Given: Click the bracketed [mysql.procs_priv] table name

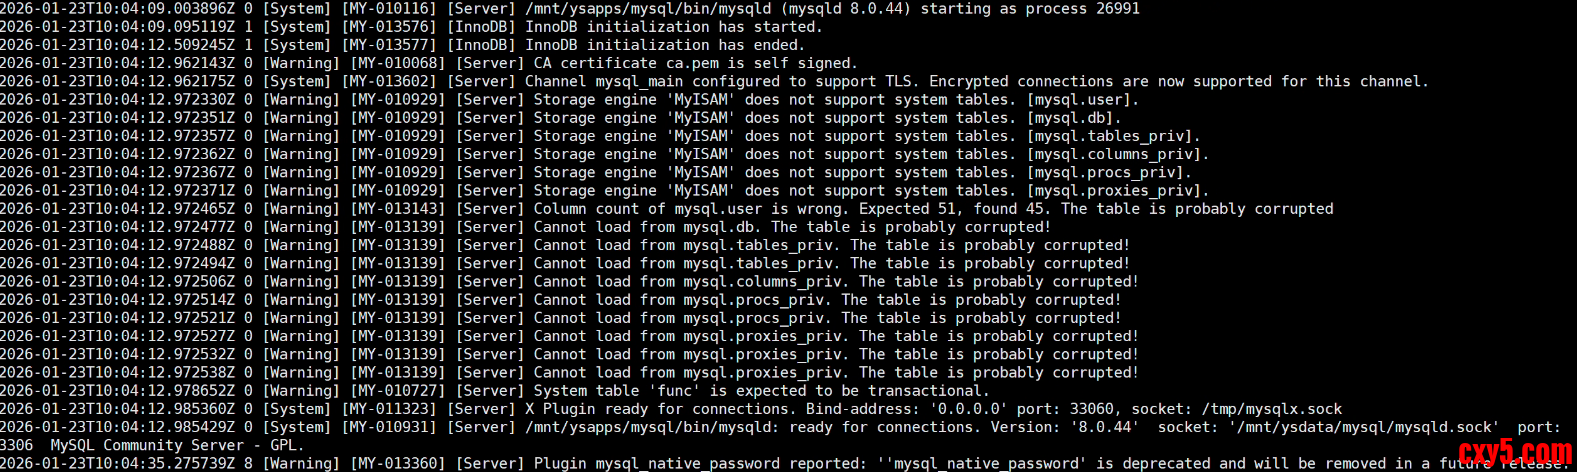Looking at the screenshot, I should [1109, 173].
